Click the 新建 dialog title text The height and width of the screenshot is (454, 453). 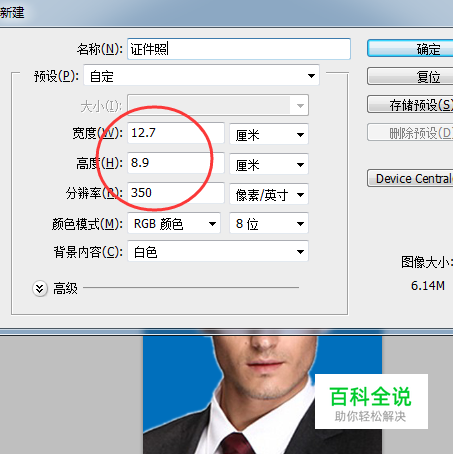click(x=12, y=13)
